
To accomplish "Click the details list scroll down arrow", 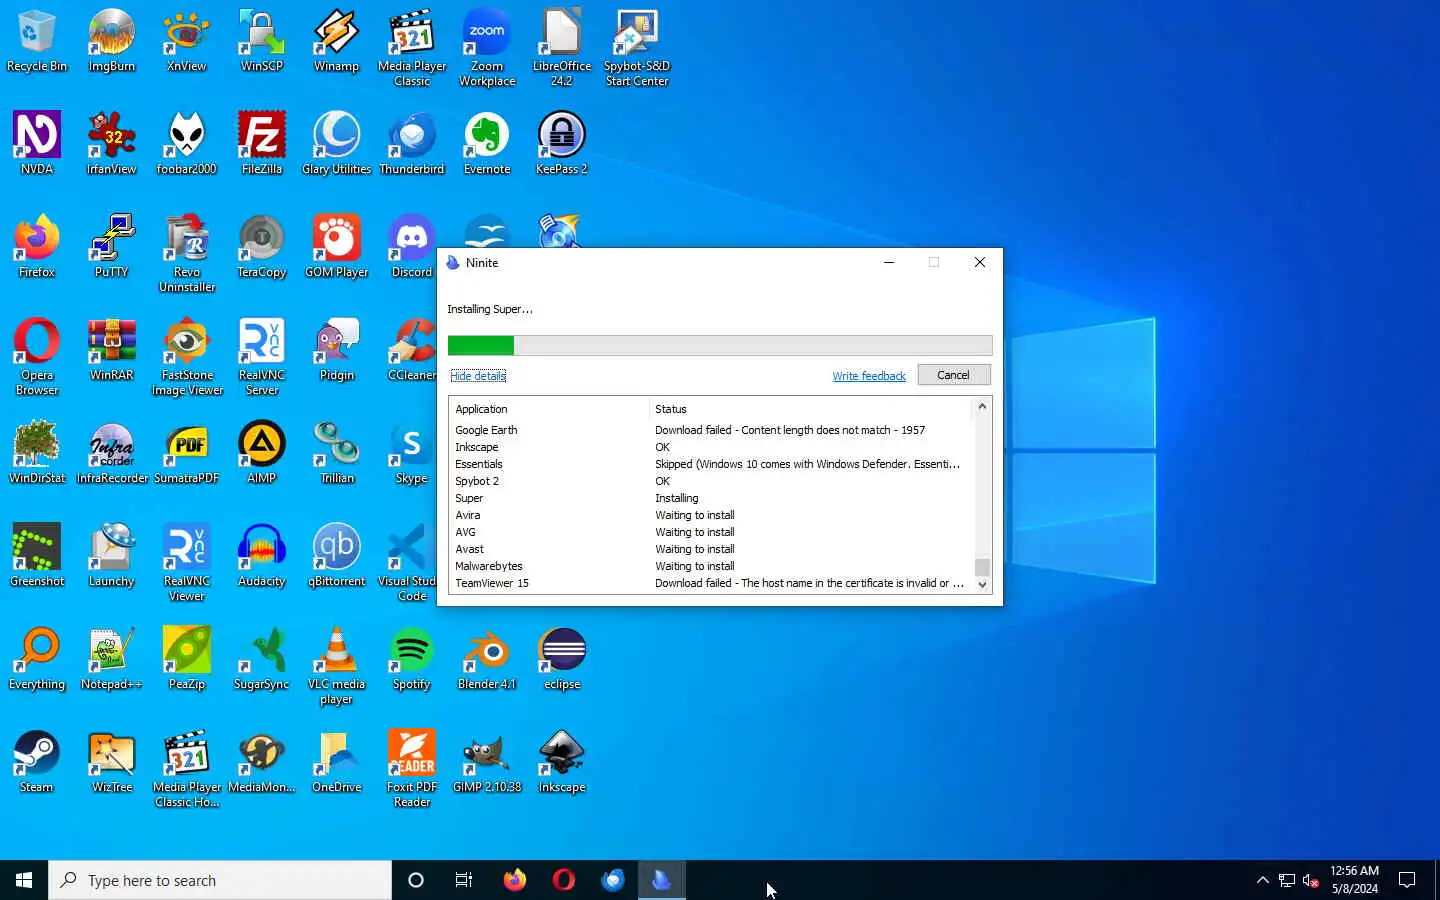I will click(982, 585).
